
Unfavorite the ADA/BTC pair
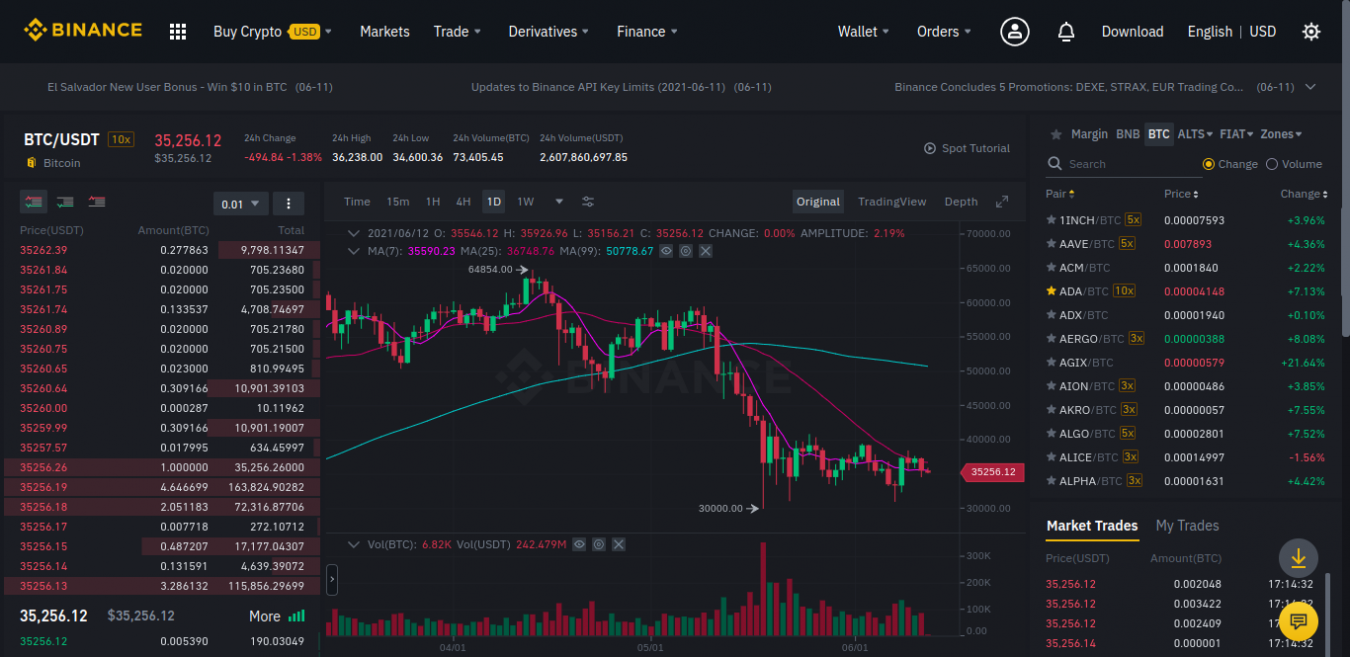point(1051,291)
